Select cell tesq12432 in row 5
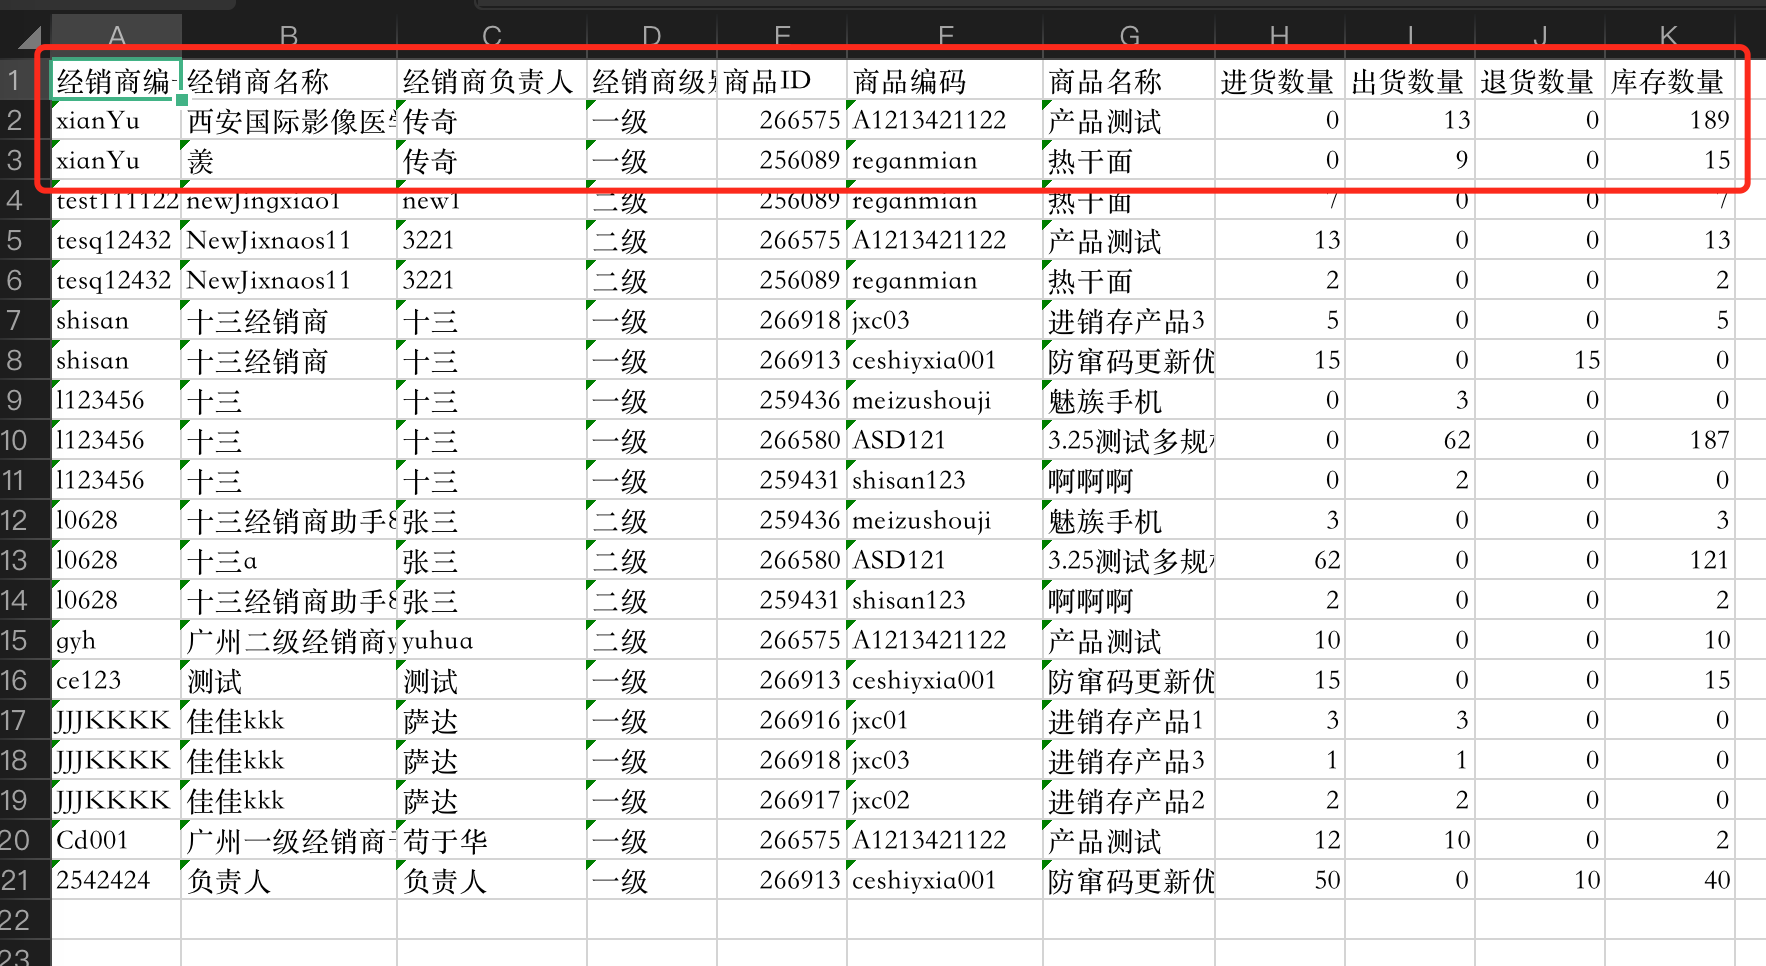The image size is (1766, 966). coord(116,240)
